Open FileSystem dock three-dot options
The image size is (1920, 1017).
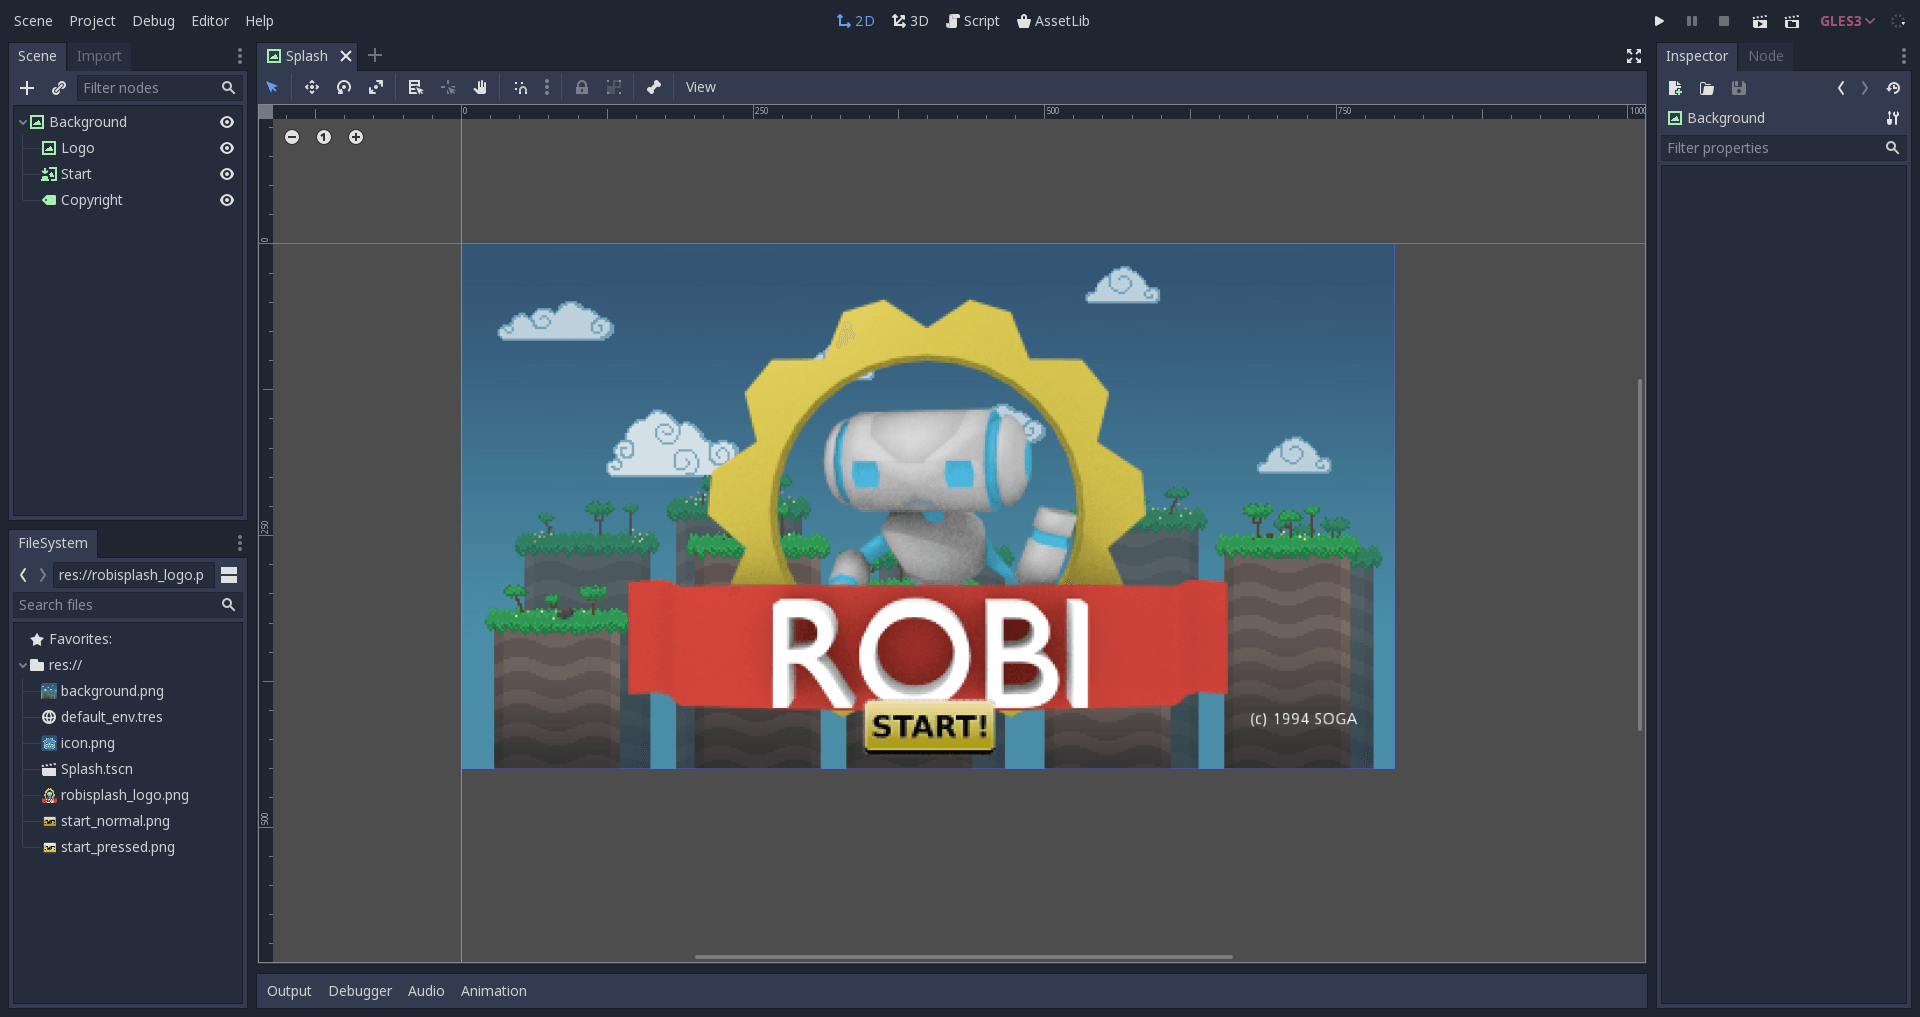pyautogui.click(x=239, y=543)
